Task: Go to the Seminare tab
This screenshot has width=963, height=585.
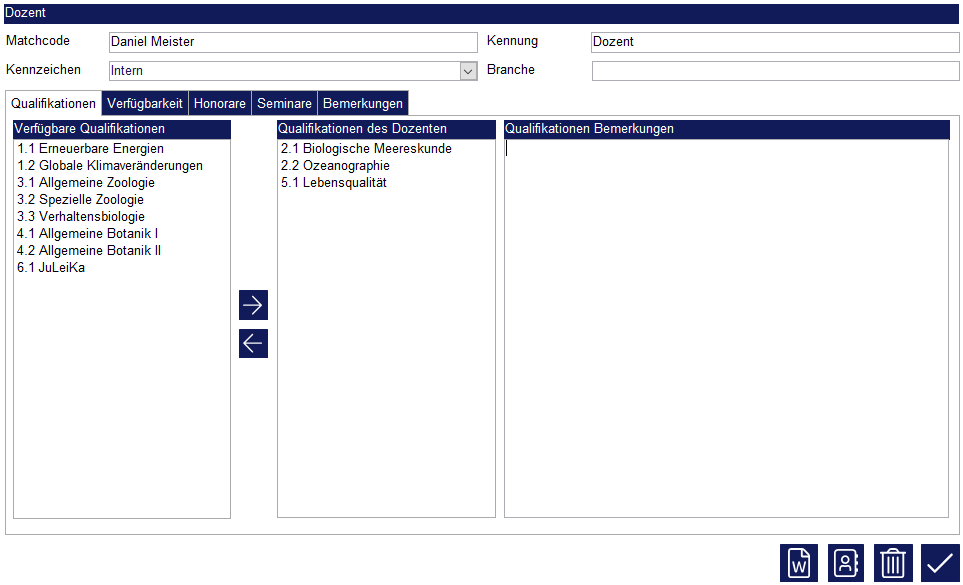Action: (284, 104)
